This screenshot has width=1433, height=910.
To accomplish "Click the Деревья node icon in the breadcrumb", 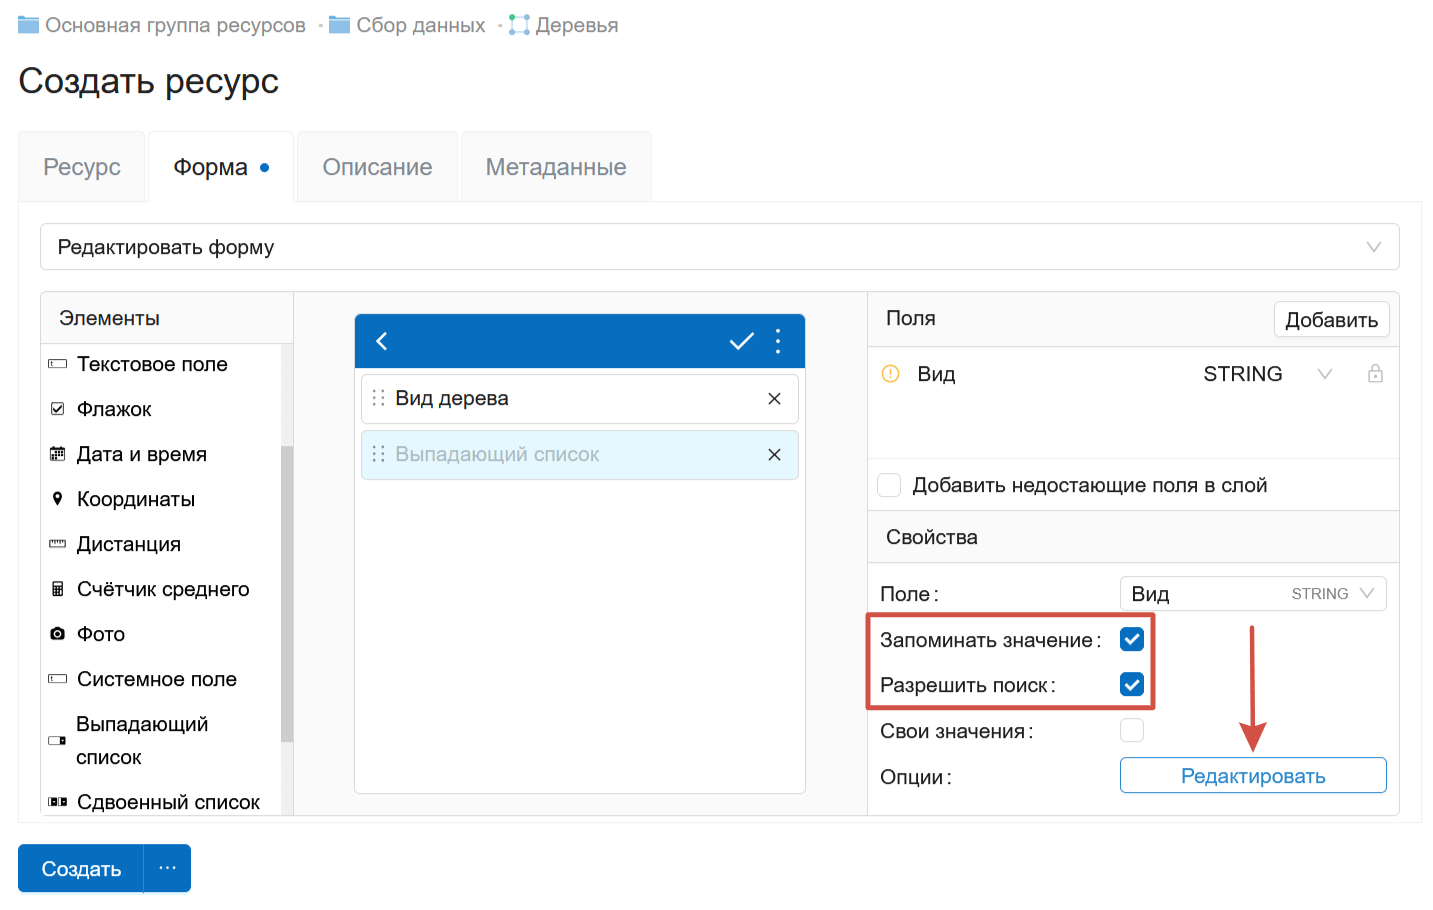I will pos(519,24).
